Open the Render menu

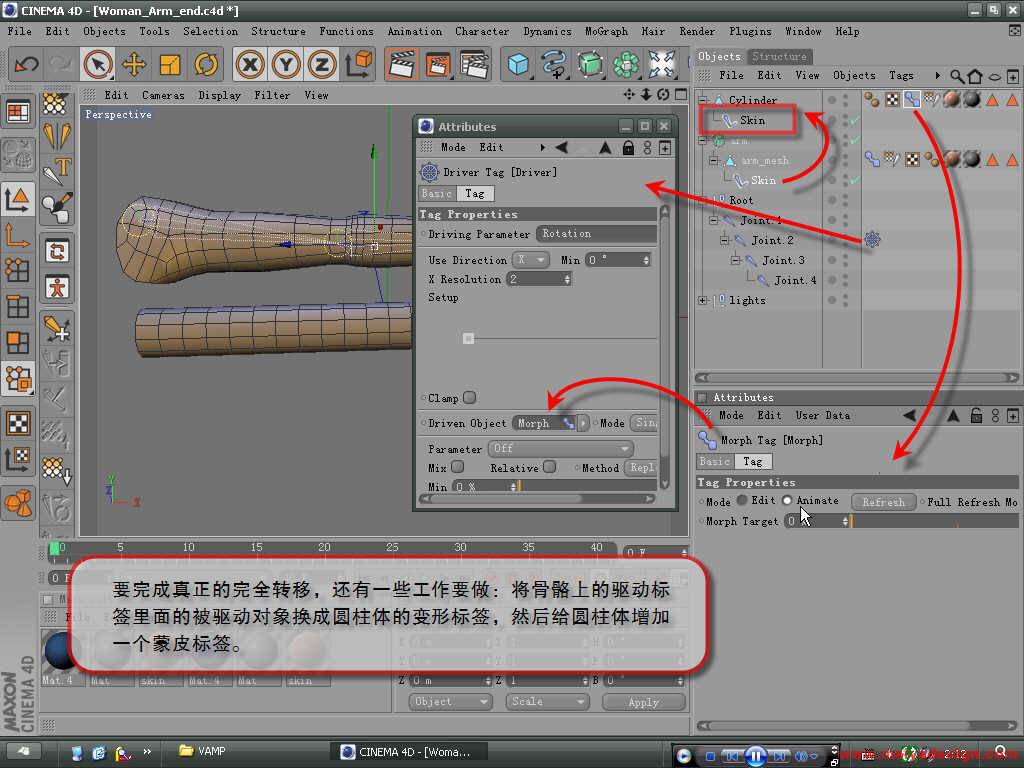pos(697,31)
